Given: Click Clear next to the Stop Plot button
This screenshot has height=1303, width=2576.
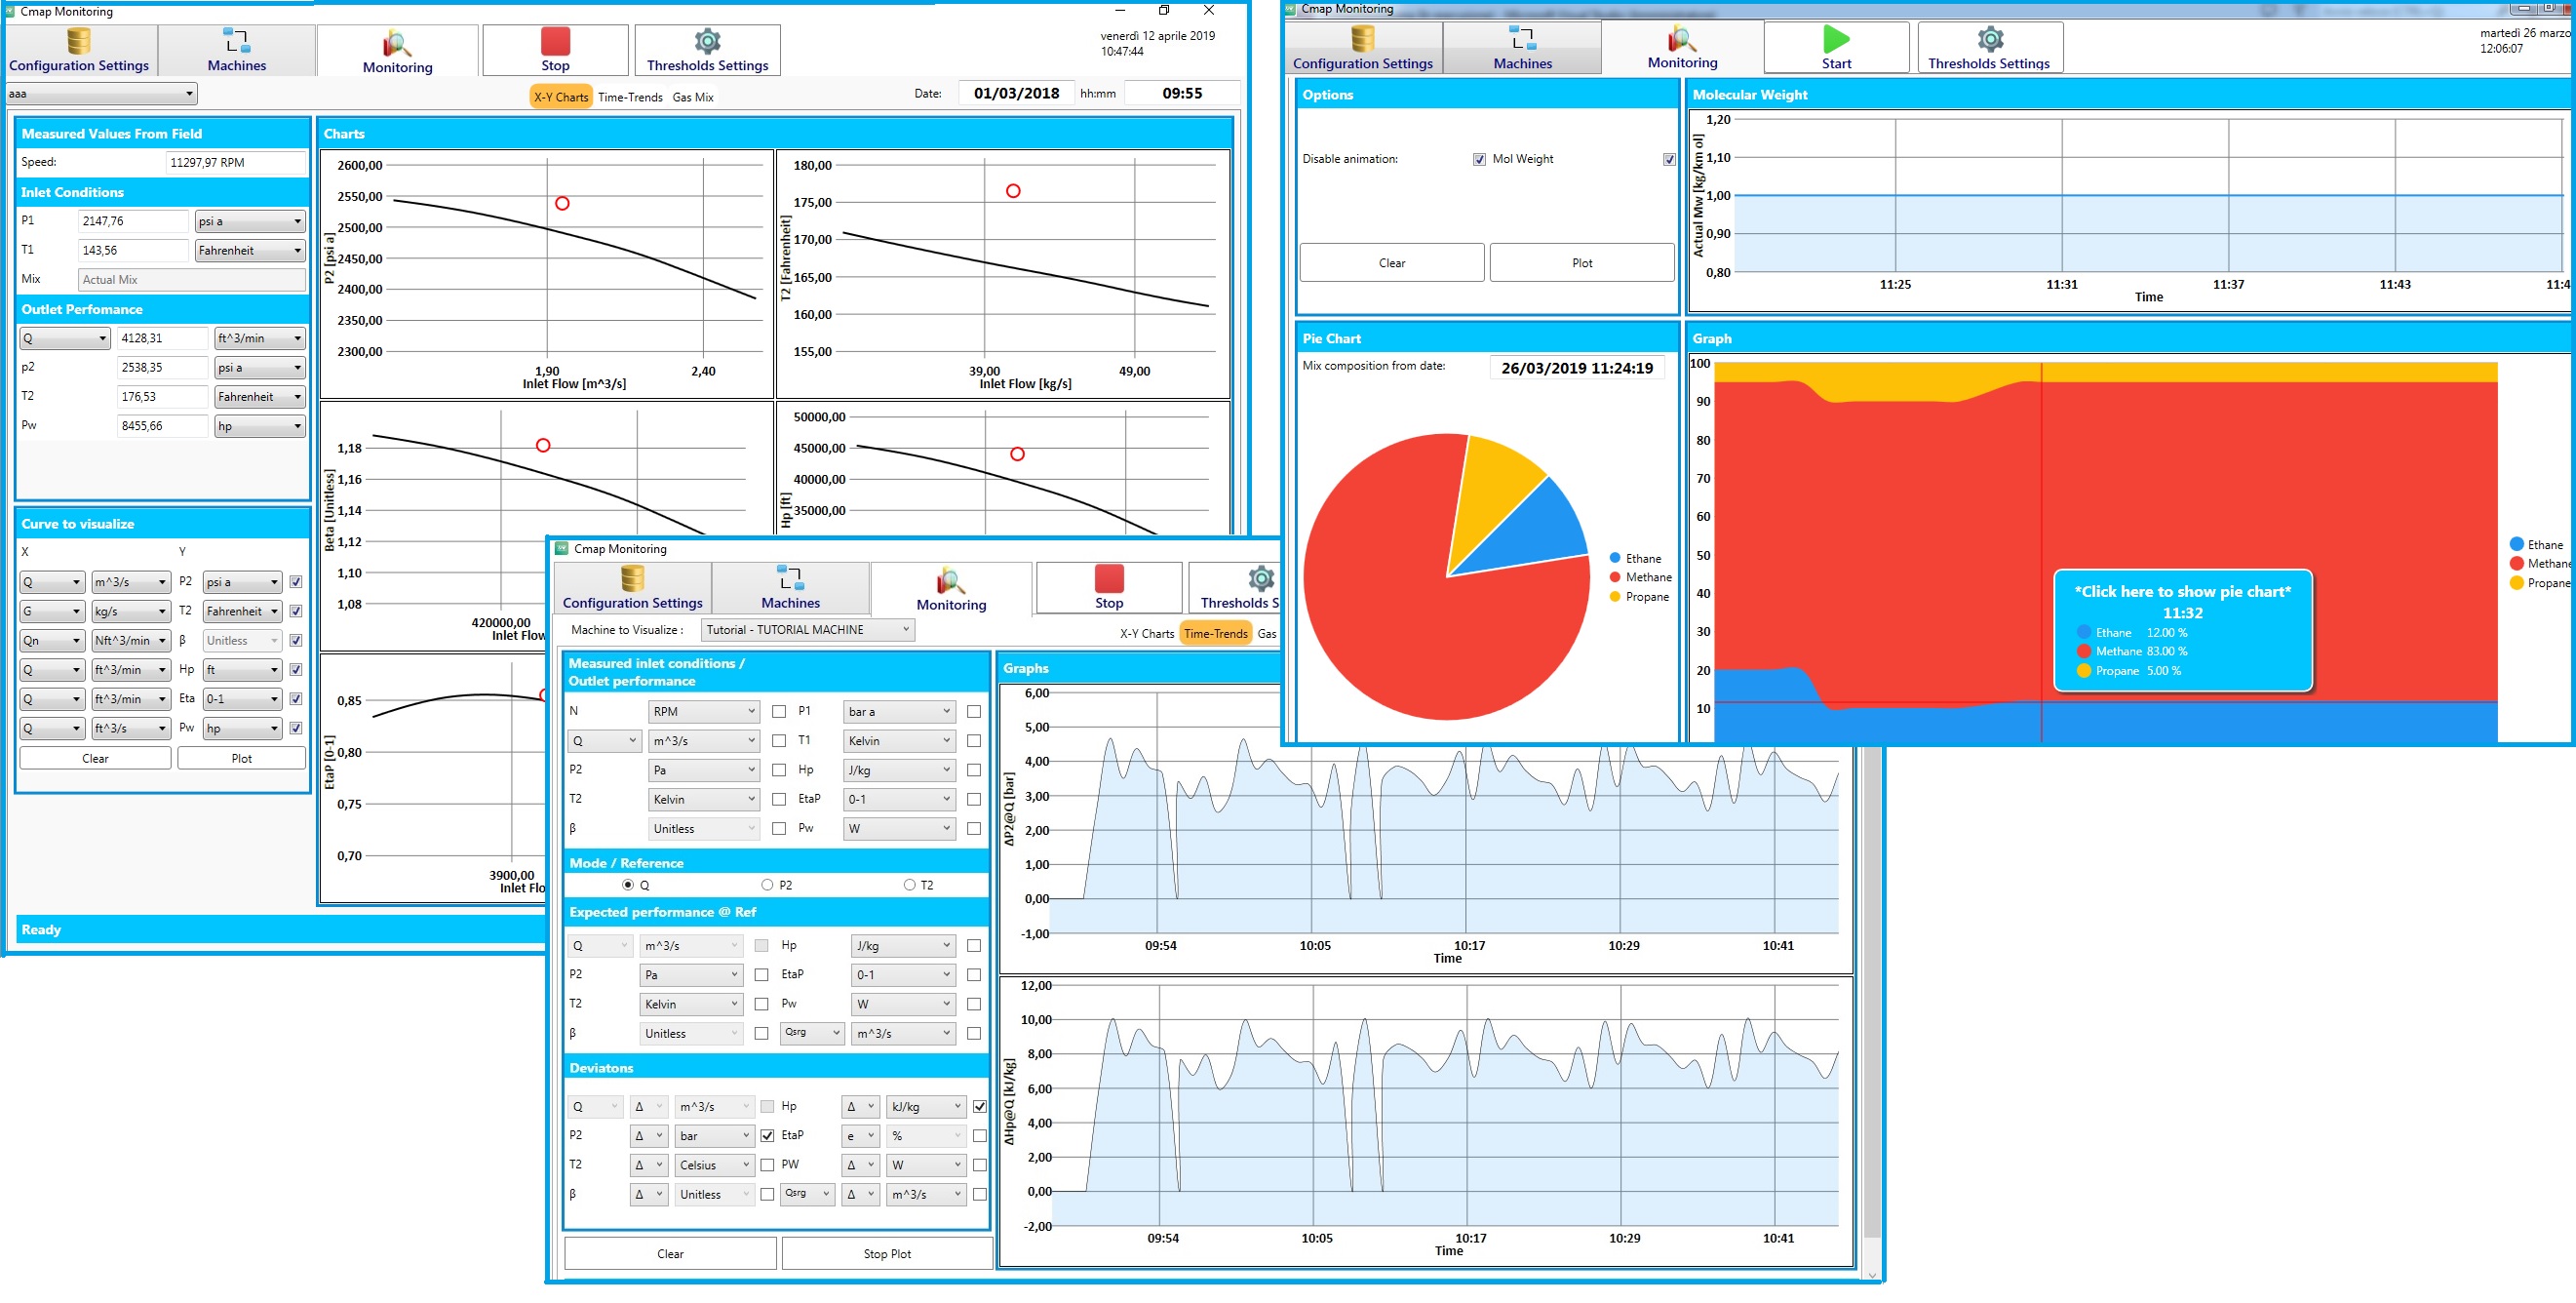Looking at the screenshot, I should tap(670, 1254).
